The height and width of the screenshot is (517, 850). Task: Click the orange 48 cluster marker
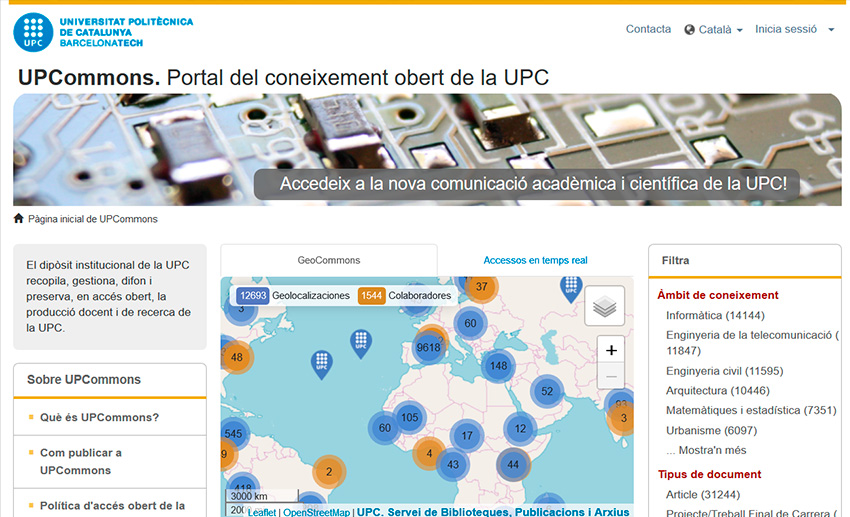(x=236, y=357)
